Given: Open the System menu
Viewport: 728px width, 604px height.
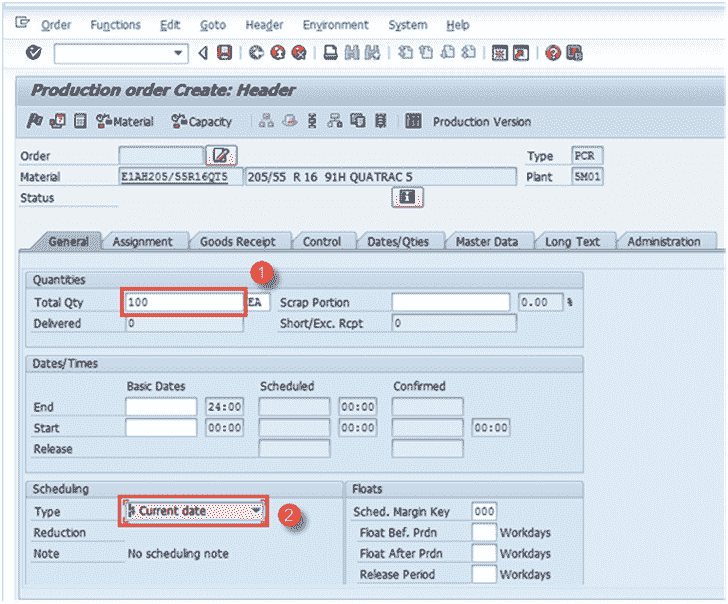Looking at the screenshot, I should (x=408, y=25).
